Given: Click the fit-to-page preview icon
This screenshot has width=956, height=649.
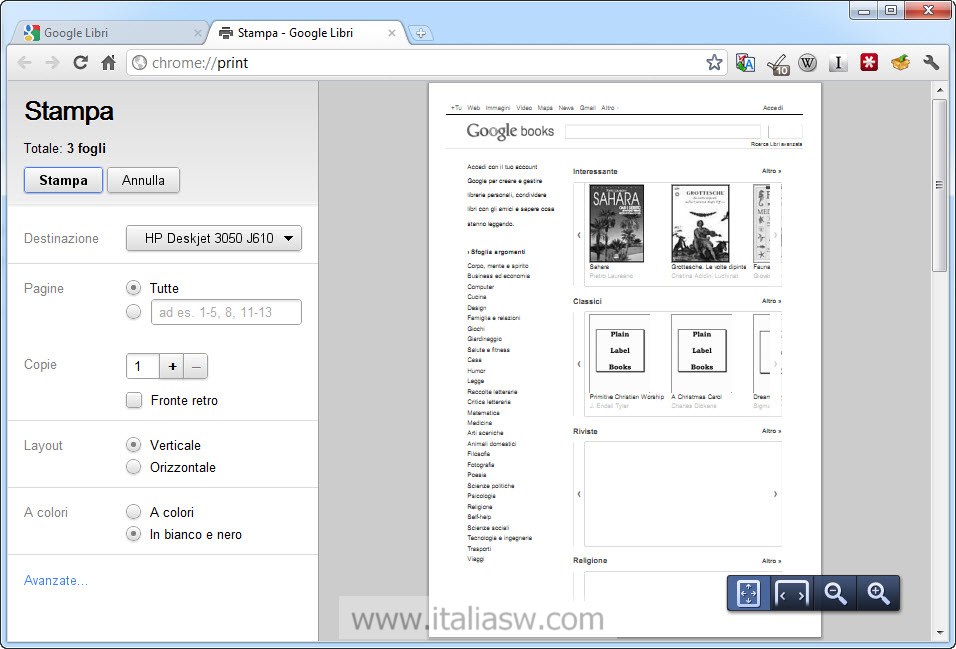Looking at the screenshot, I should click(x=748, y=594).
